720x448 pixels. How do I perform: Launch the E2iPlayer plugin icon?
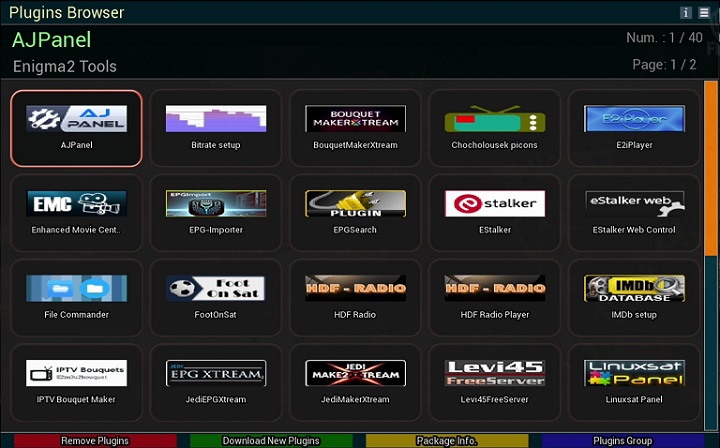tap(634, 118)
